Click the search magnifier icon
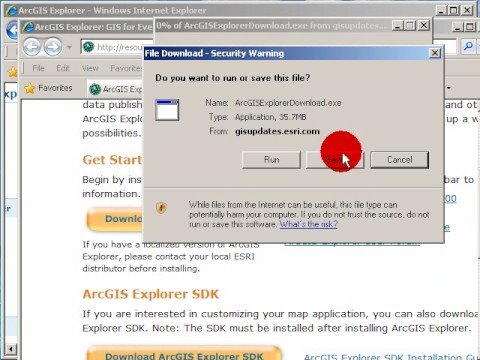The width and height of the screenshot is (480, 360). (468, 46)
